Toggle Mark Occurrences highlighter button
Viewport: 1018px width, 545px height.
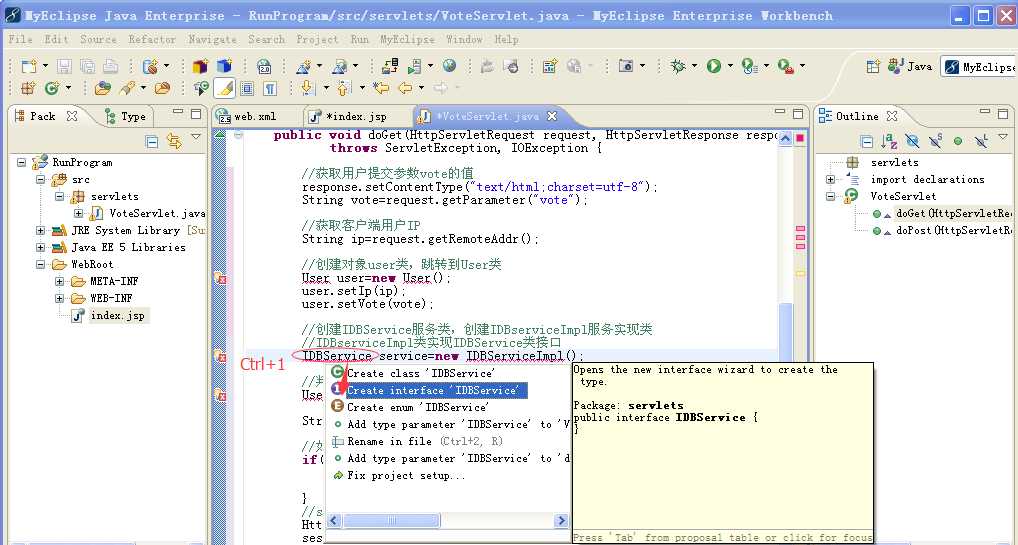(224, 88)
